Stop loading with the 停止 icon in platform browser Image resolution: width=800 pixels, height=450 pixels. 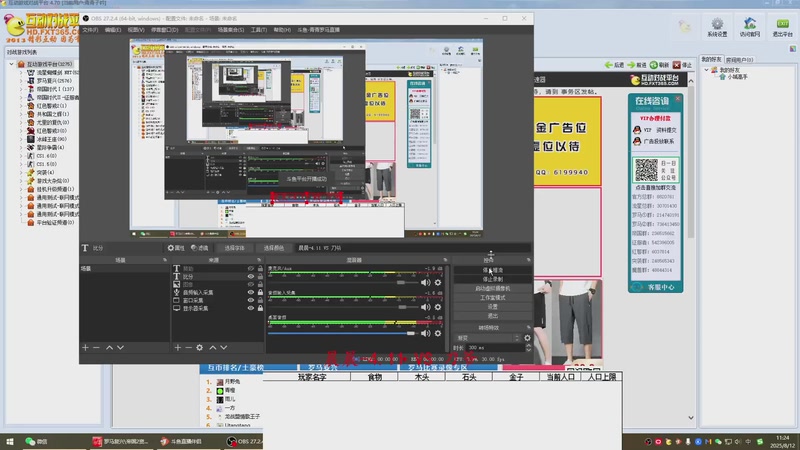pos(682,65)
